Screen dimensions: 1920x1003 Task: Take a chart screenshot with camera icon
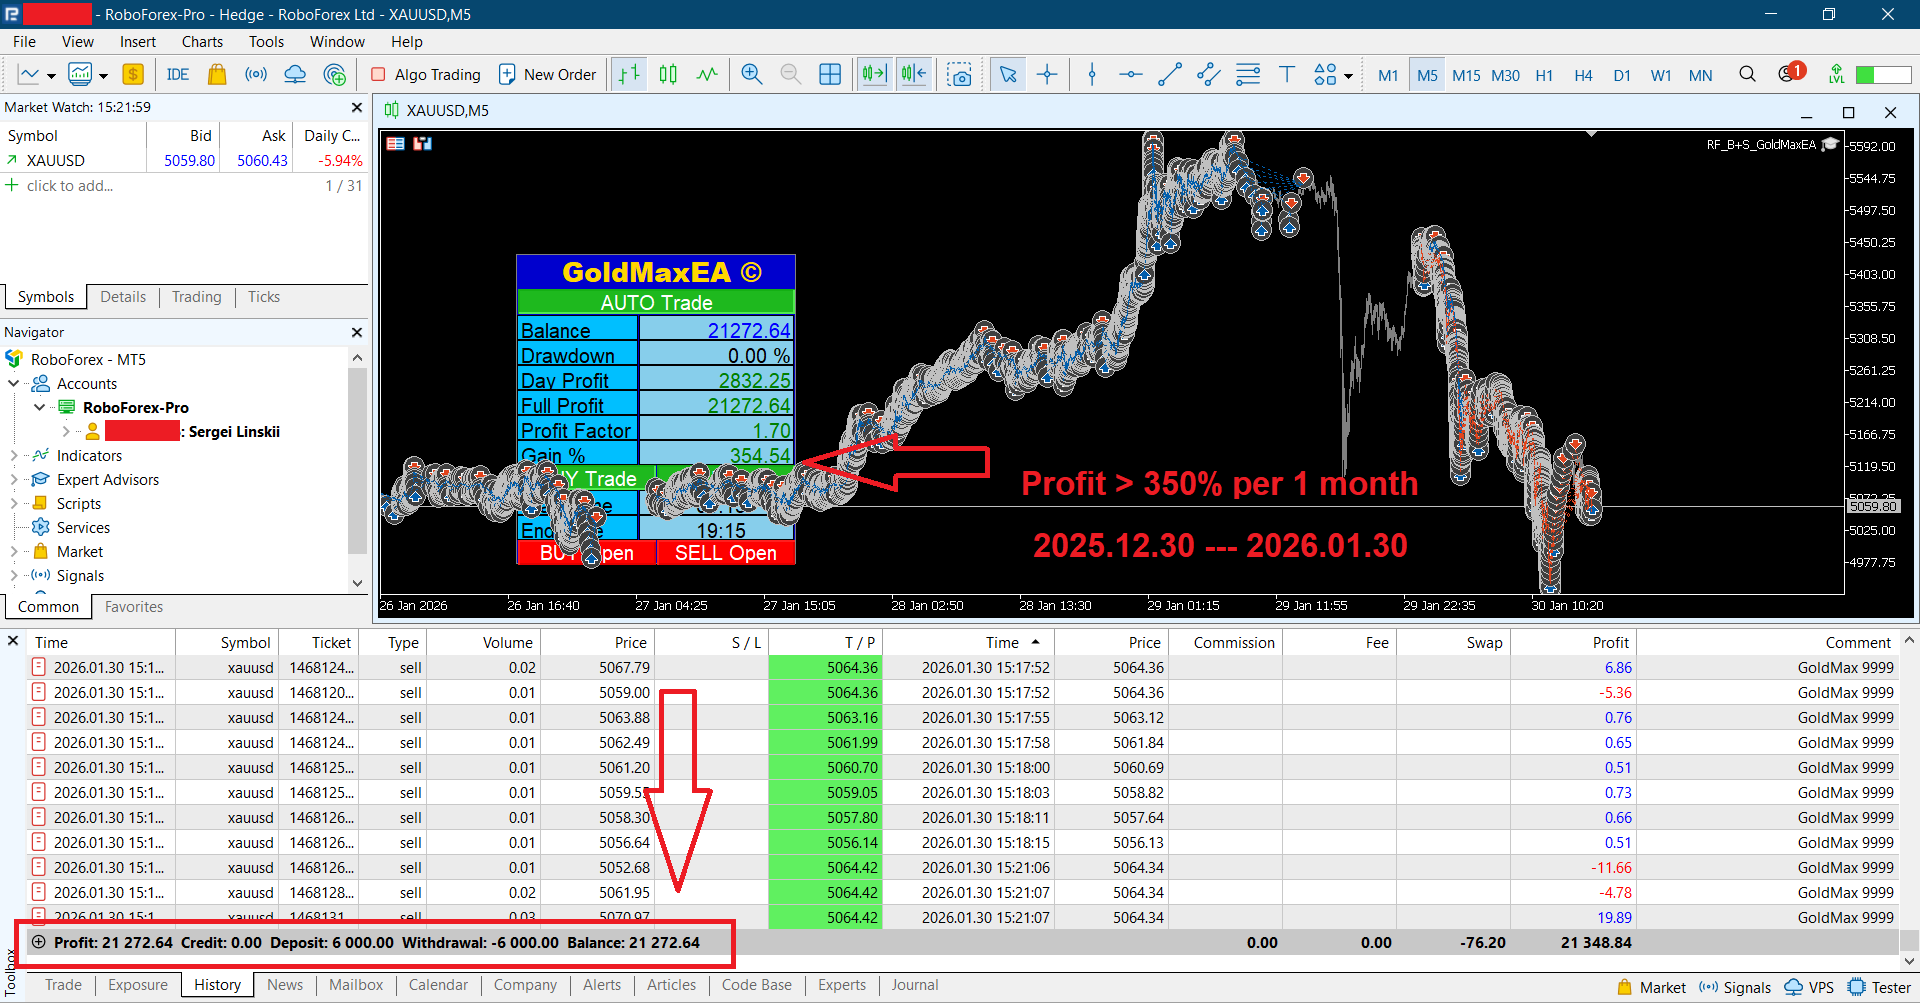960,74
